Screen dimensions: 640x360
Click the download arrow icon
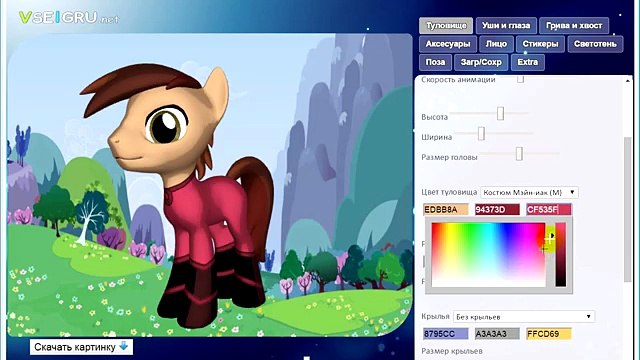(124, 346)
